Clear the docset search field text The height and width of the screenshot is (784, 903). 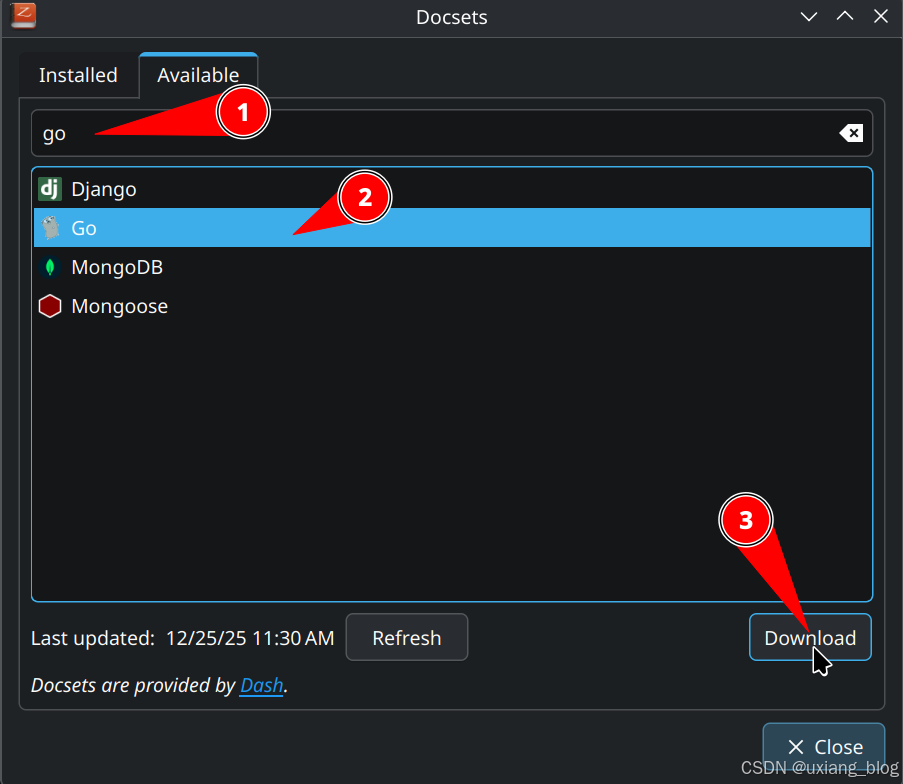[x=851, y=133]
